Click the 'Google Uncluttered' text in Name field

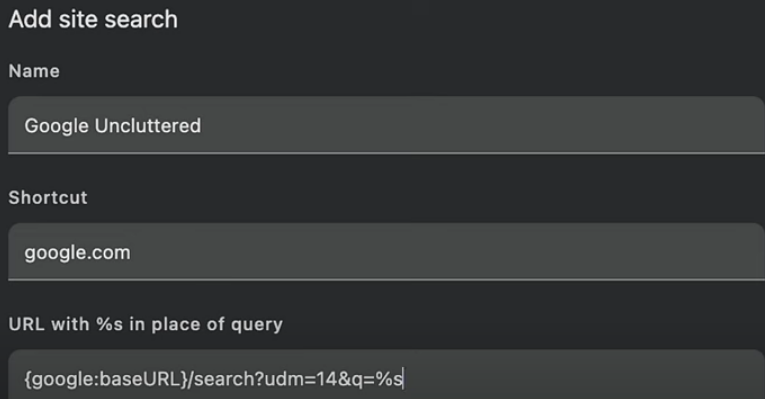pos(113,126)
